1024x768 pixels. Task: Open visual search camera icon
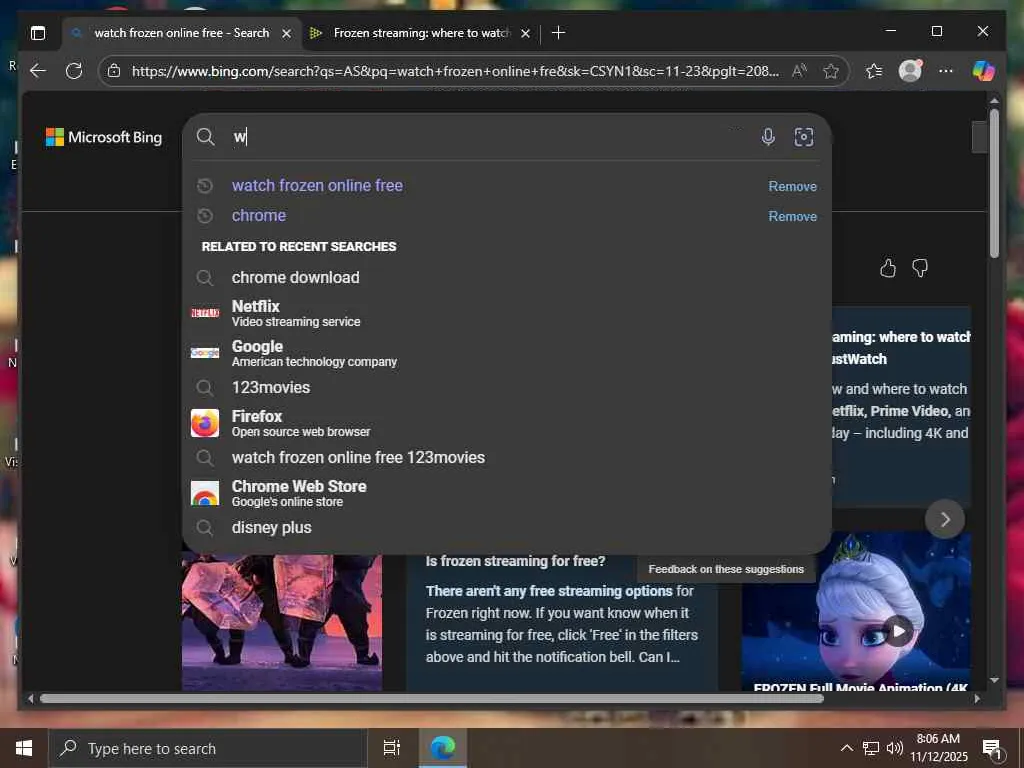(803, 136)
